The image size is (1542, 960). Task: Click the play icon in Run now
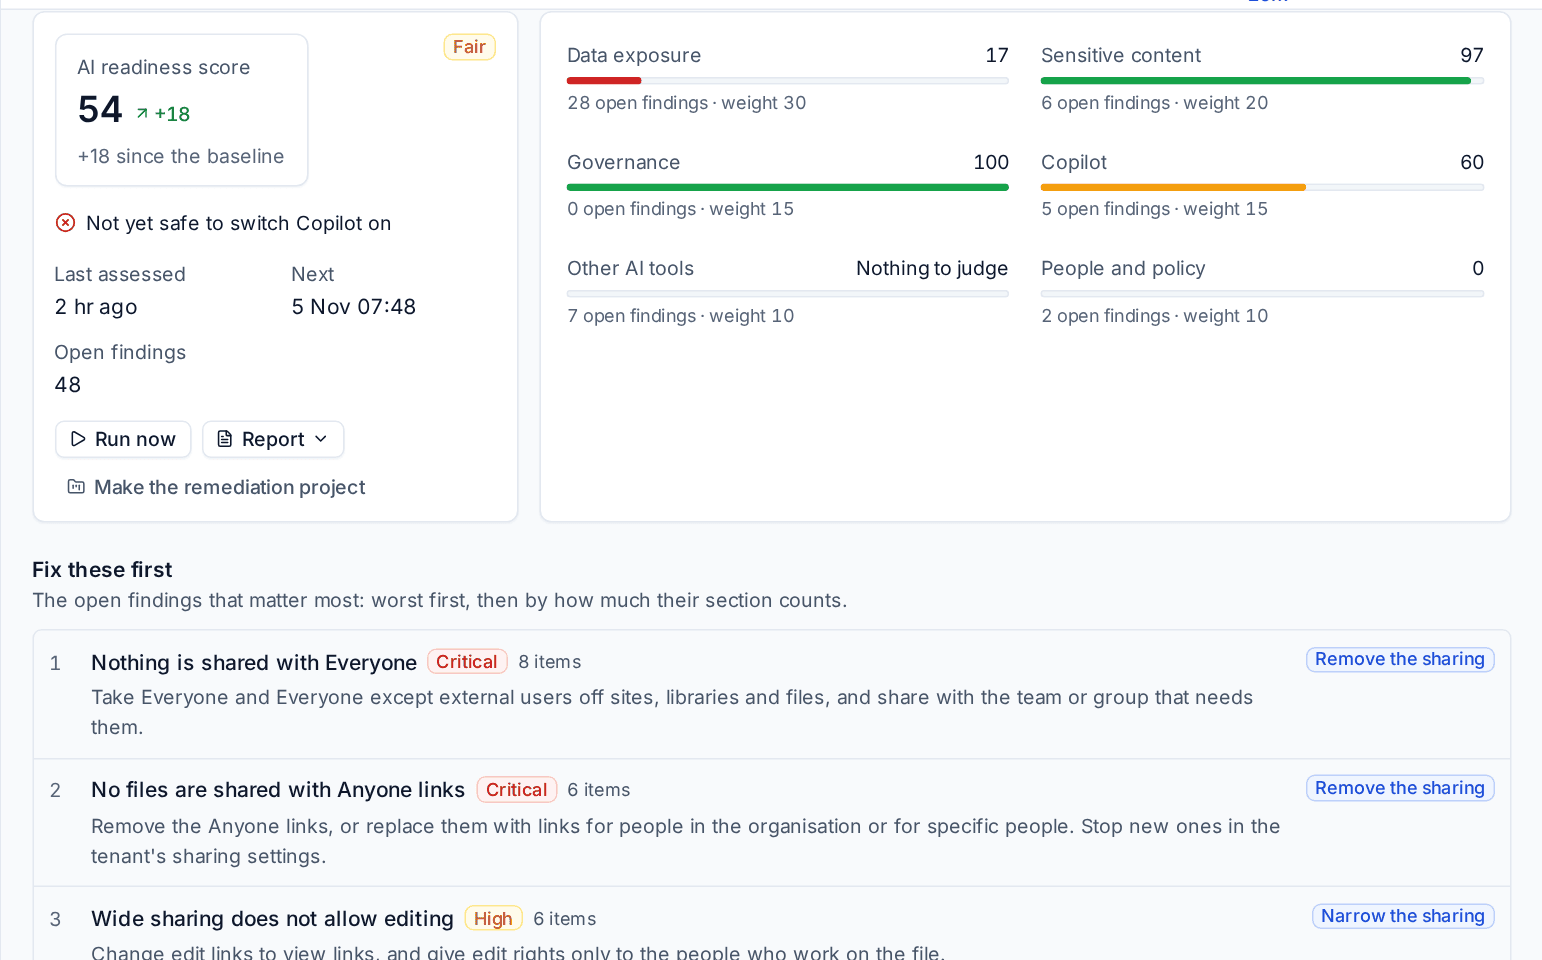(x=78, y=439)
